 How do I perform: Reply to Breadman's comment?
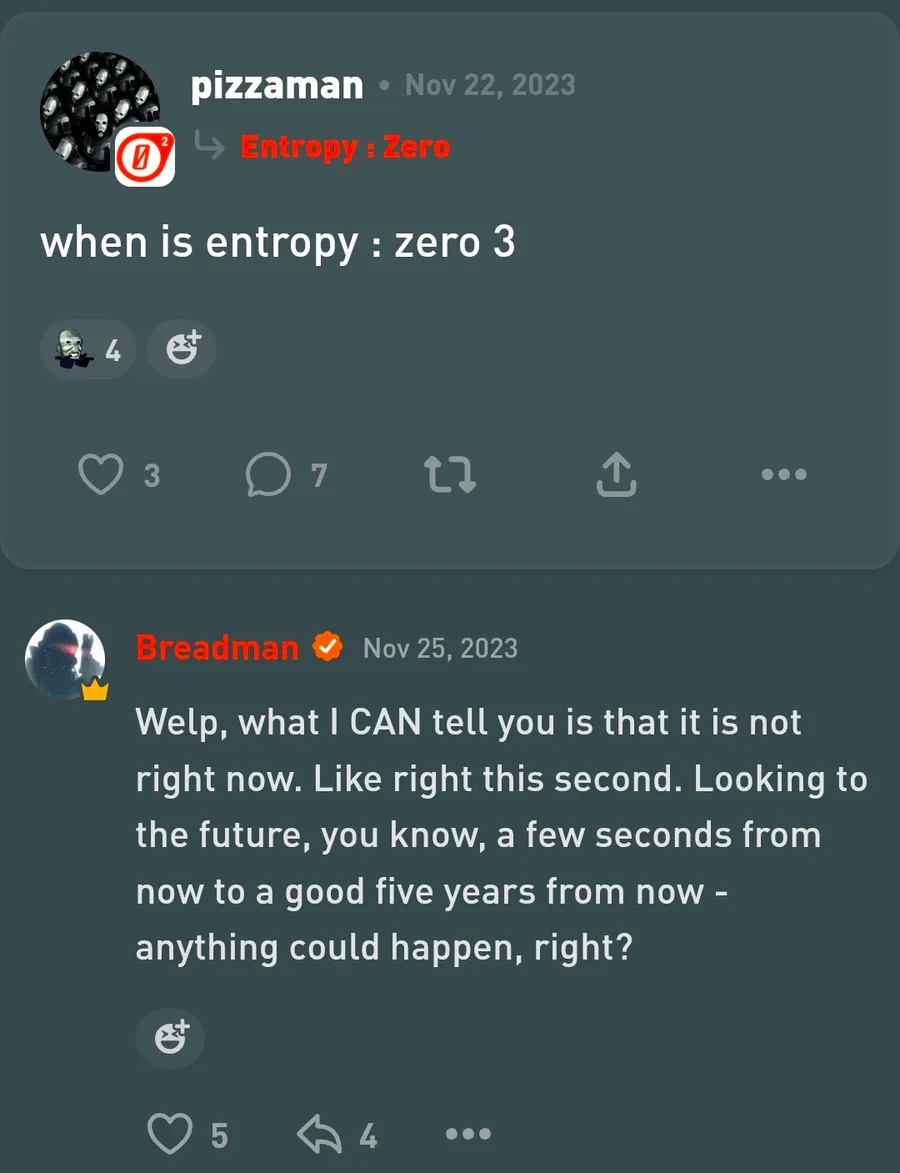(x=322, y=1135)
